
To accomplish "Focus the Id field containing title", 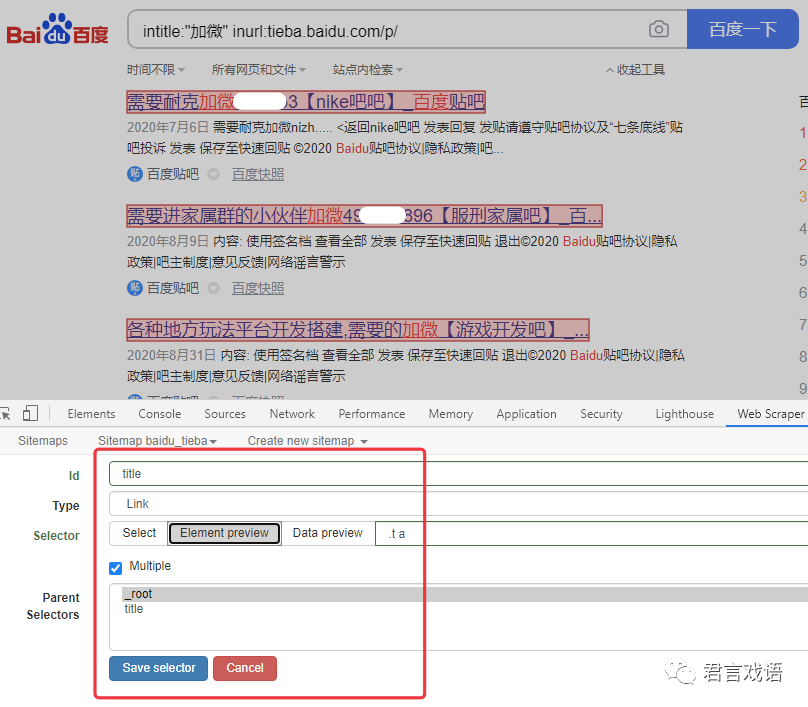I will 458,474.
